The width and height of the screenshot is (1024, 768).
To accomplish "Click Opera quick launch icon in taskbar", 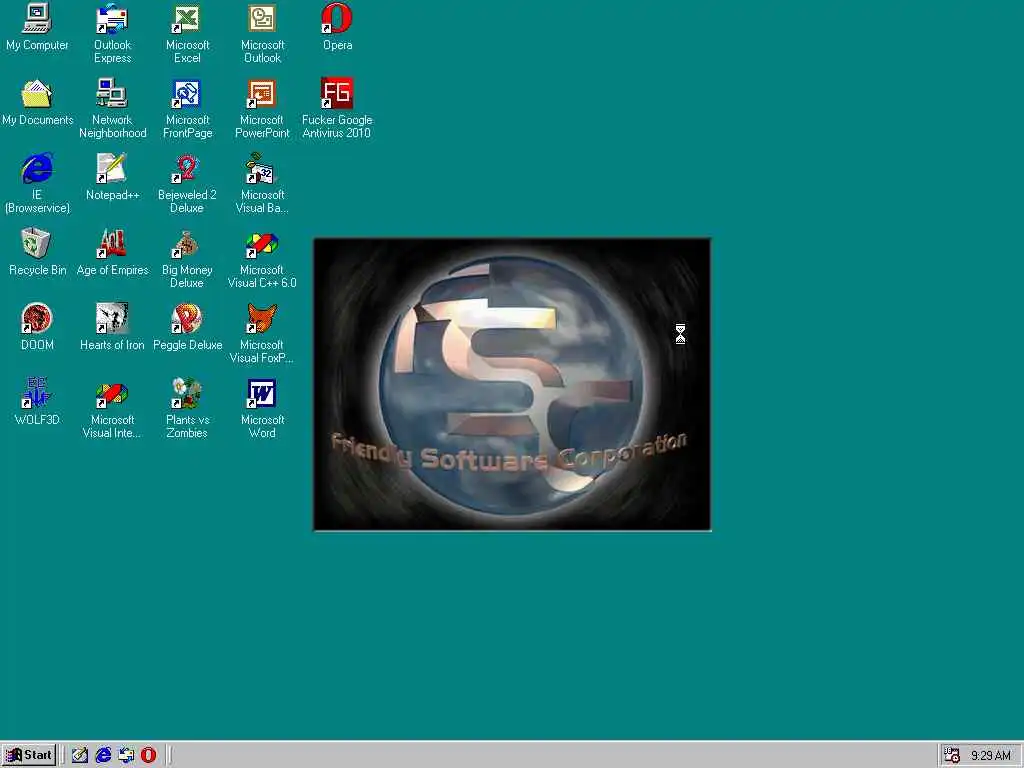I will (149, 755).
